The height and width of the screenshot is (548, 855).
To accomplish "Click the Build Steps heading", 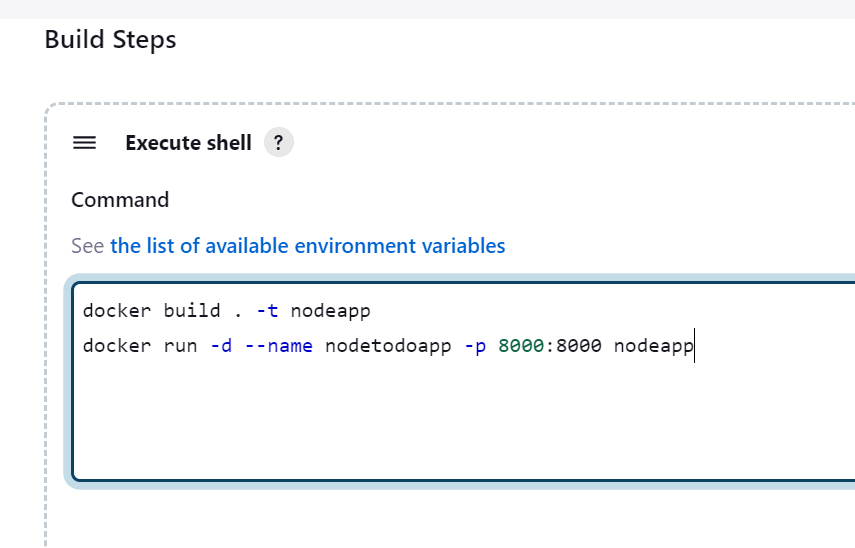I will [x=110, y=40].
